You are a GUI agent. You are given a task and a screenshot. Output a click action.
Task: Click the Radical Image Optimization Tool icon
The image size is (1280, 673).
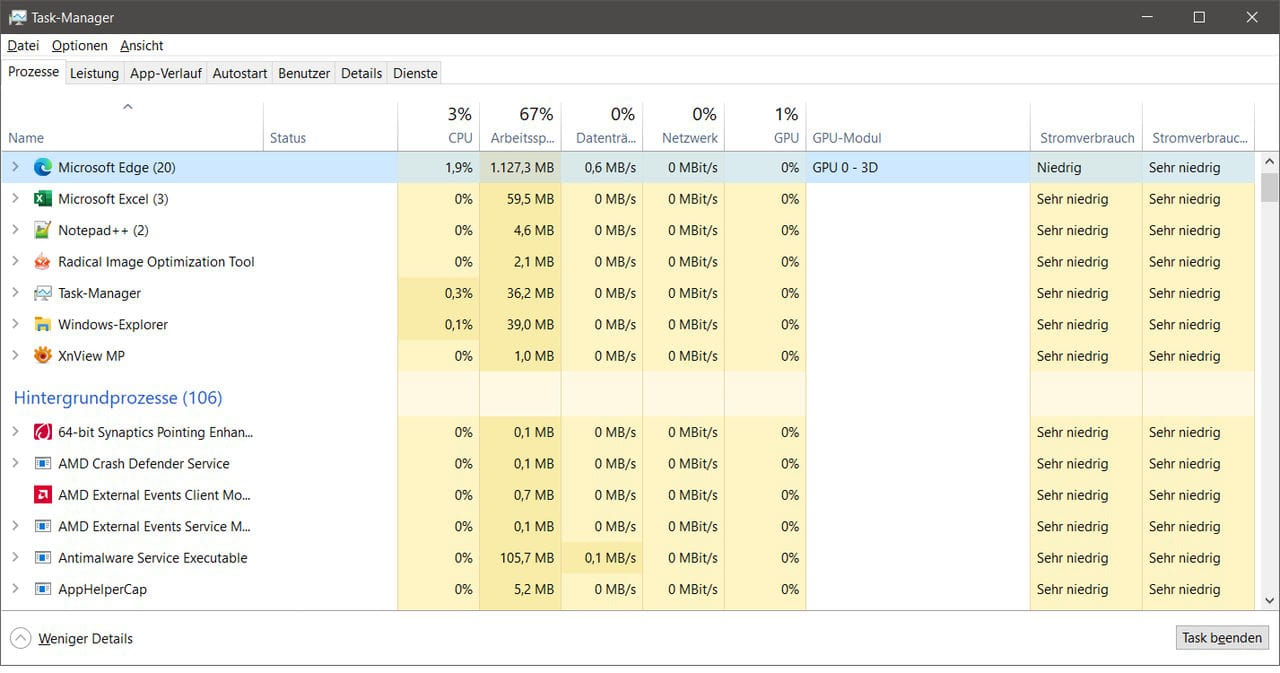pyautogui.click(x=42, y=262)
